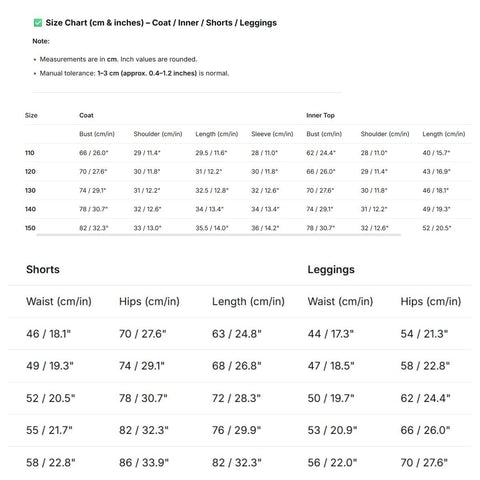The image size is (480, 480).
Task: Click the Leggings section heading
Action: (331, 270)
